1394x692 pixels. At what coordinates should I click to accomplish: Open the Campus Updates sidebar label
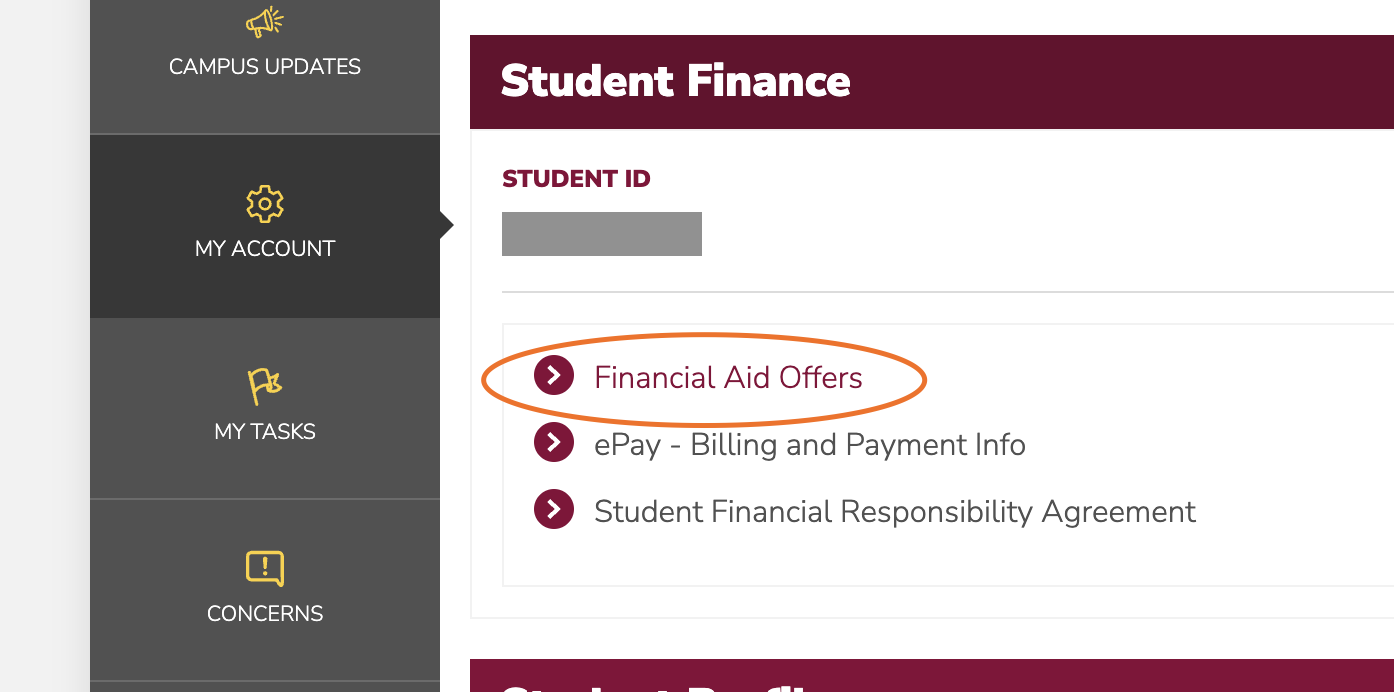(265, 67)
